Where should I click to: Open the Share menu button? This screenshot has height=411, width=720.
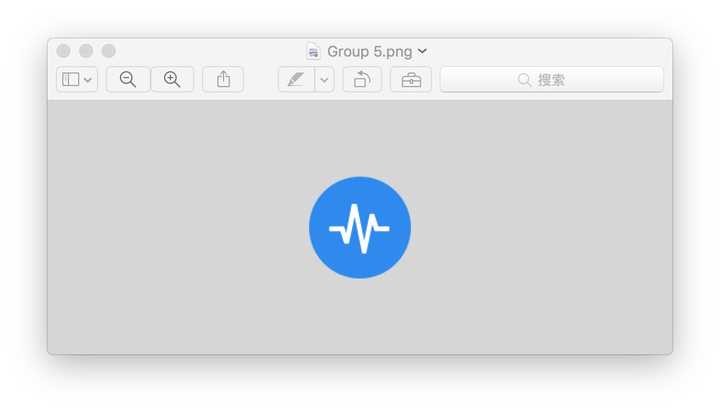pyautogui.click(x=223, y=80)
